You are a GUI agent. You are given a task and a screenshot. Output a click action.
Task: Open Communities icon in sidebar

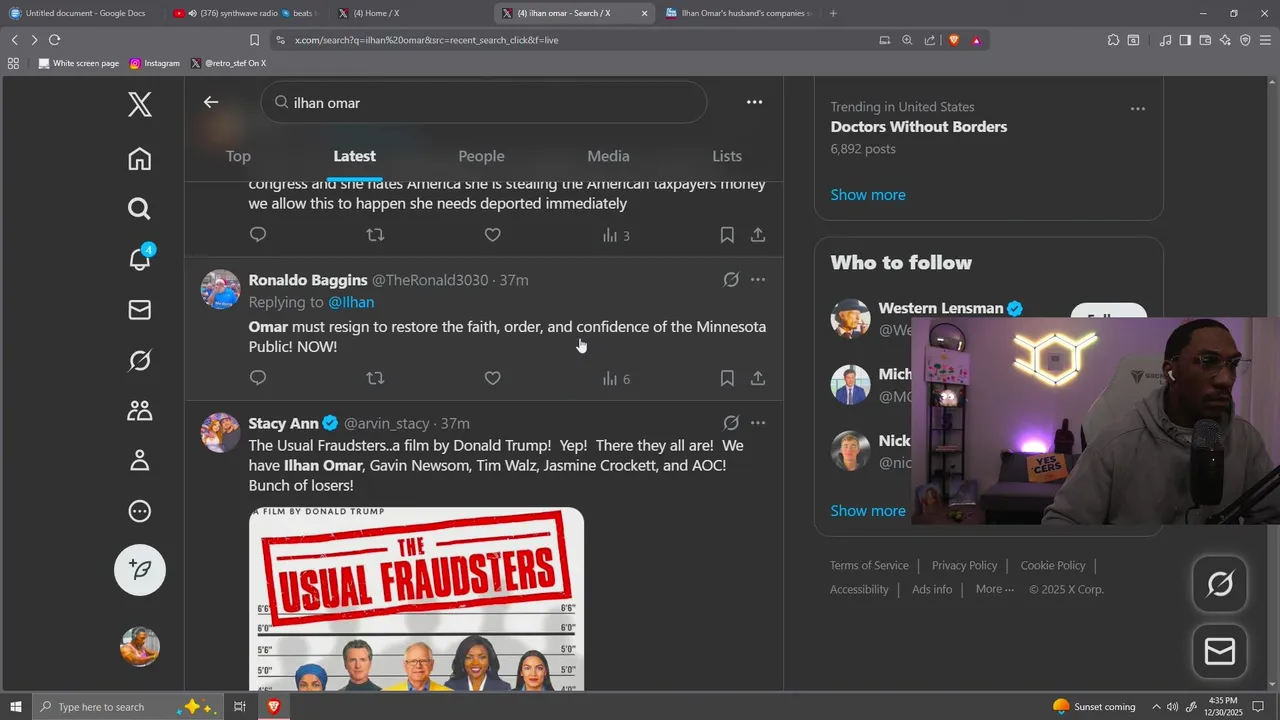(x=140, y=410)
